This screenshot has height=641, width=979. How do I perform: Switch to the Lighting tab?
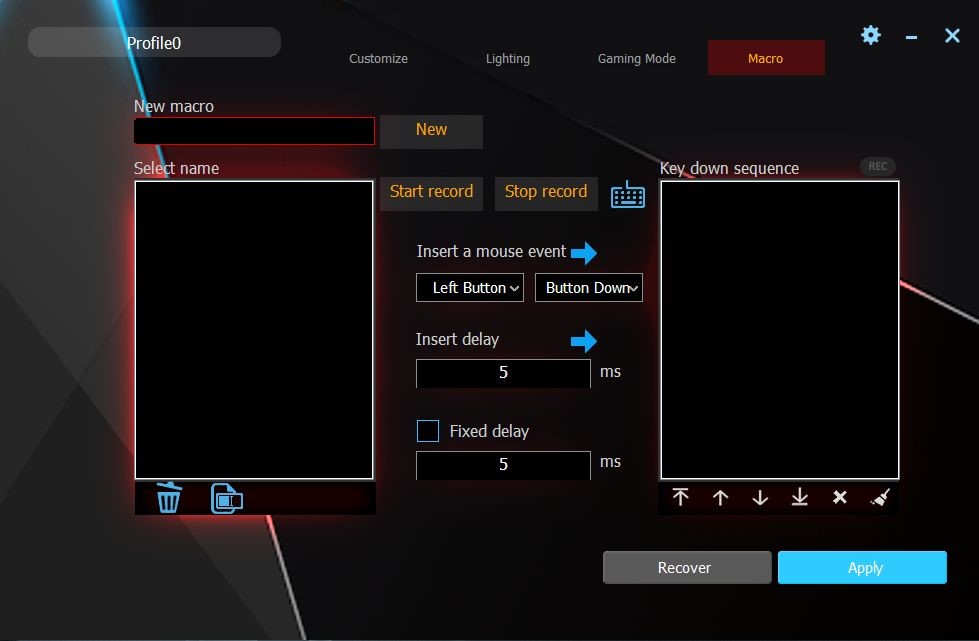(508, 59)
